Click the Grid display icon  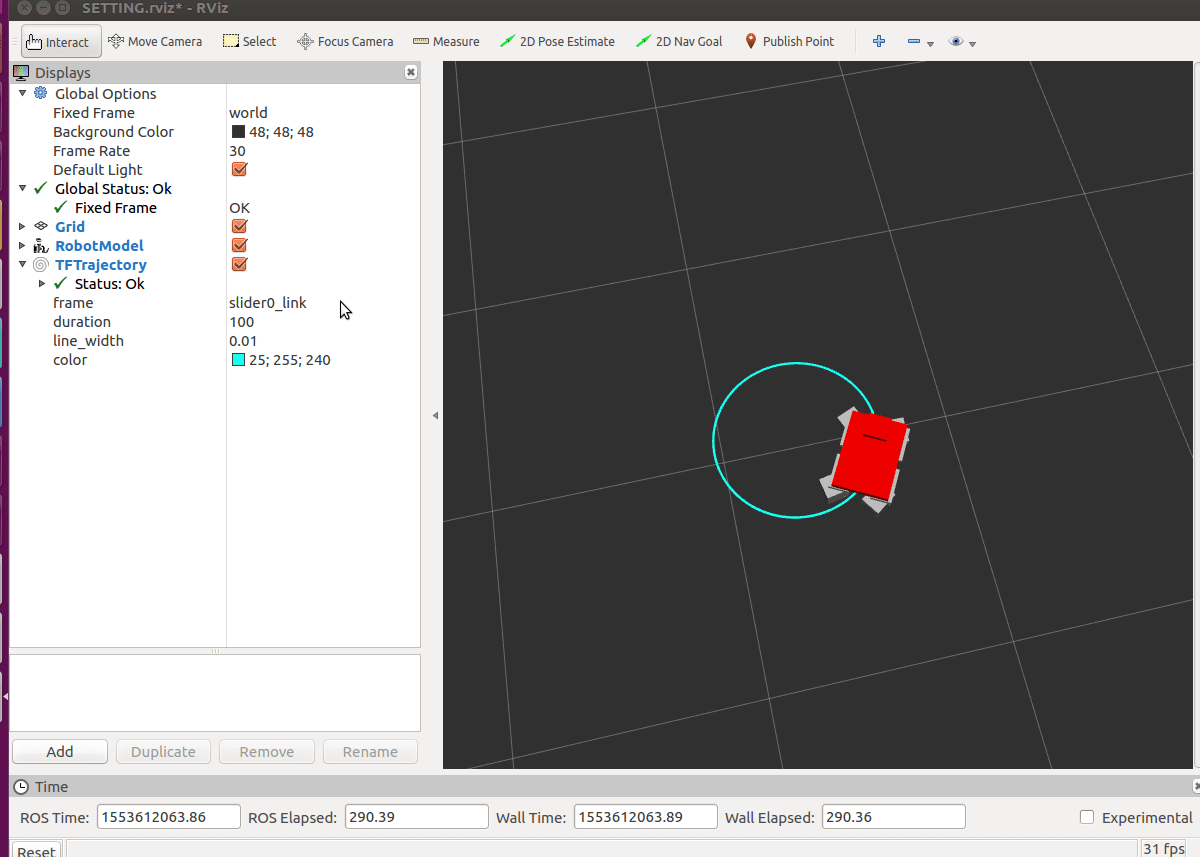pos(41,227)
